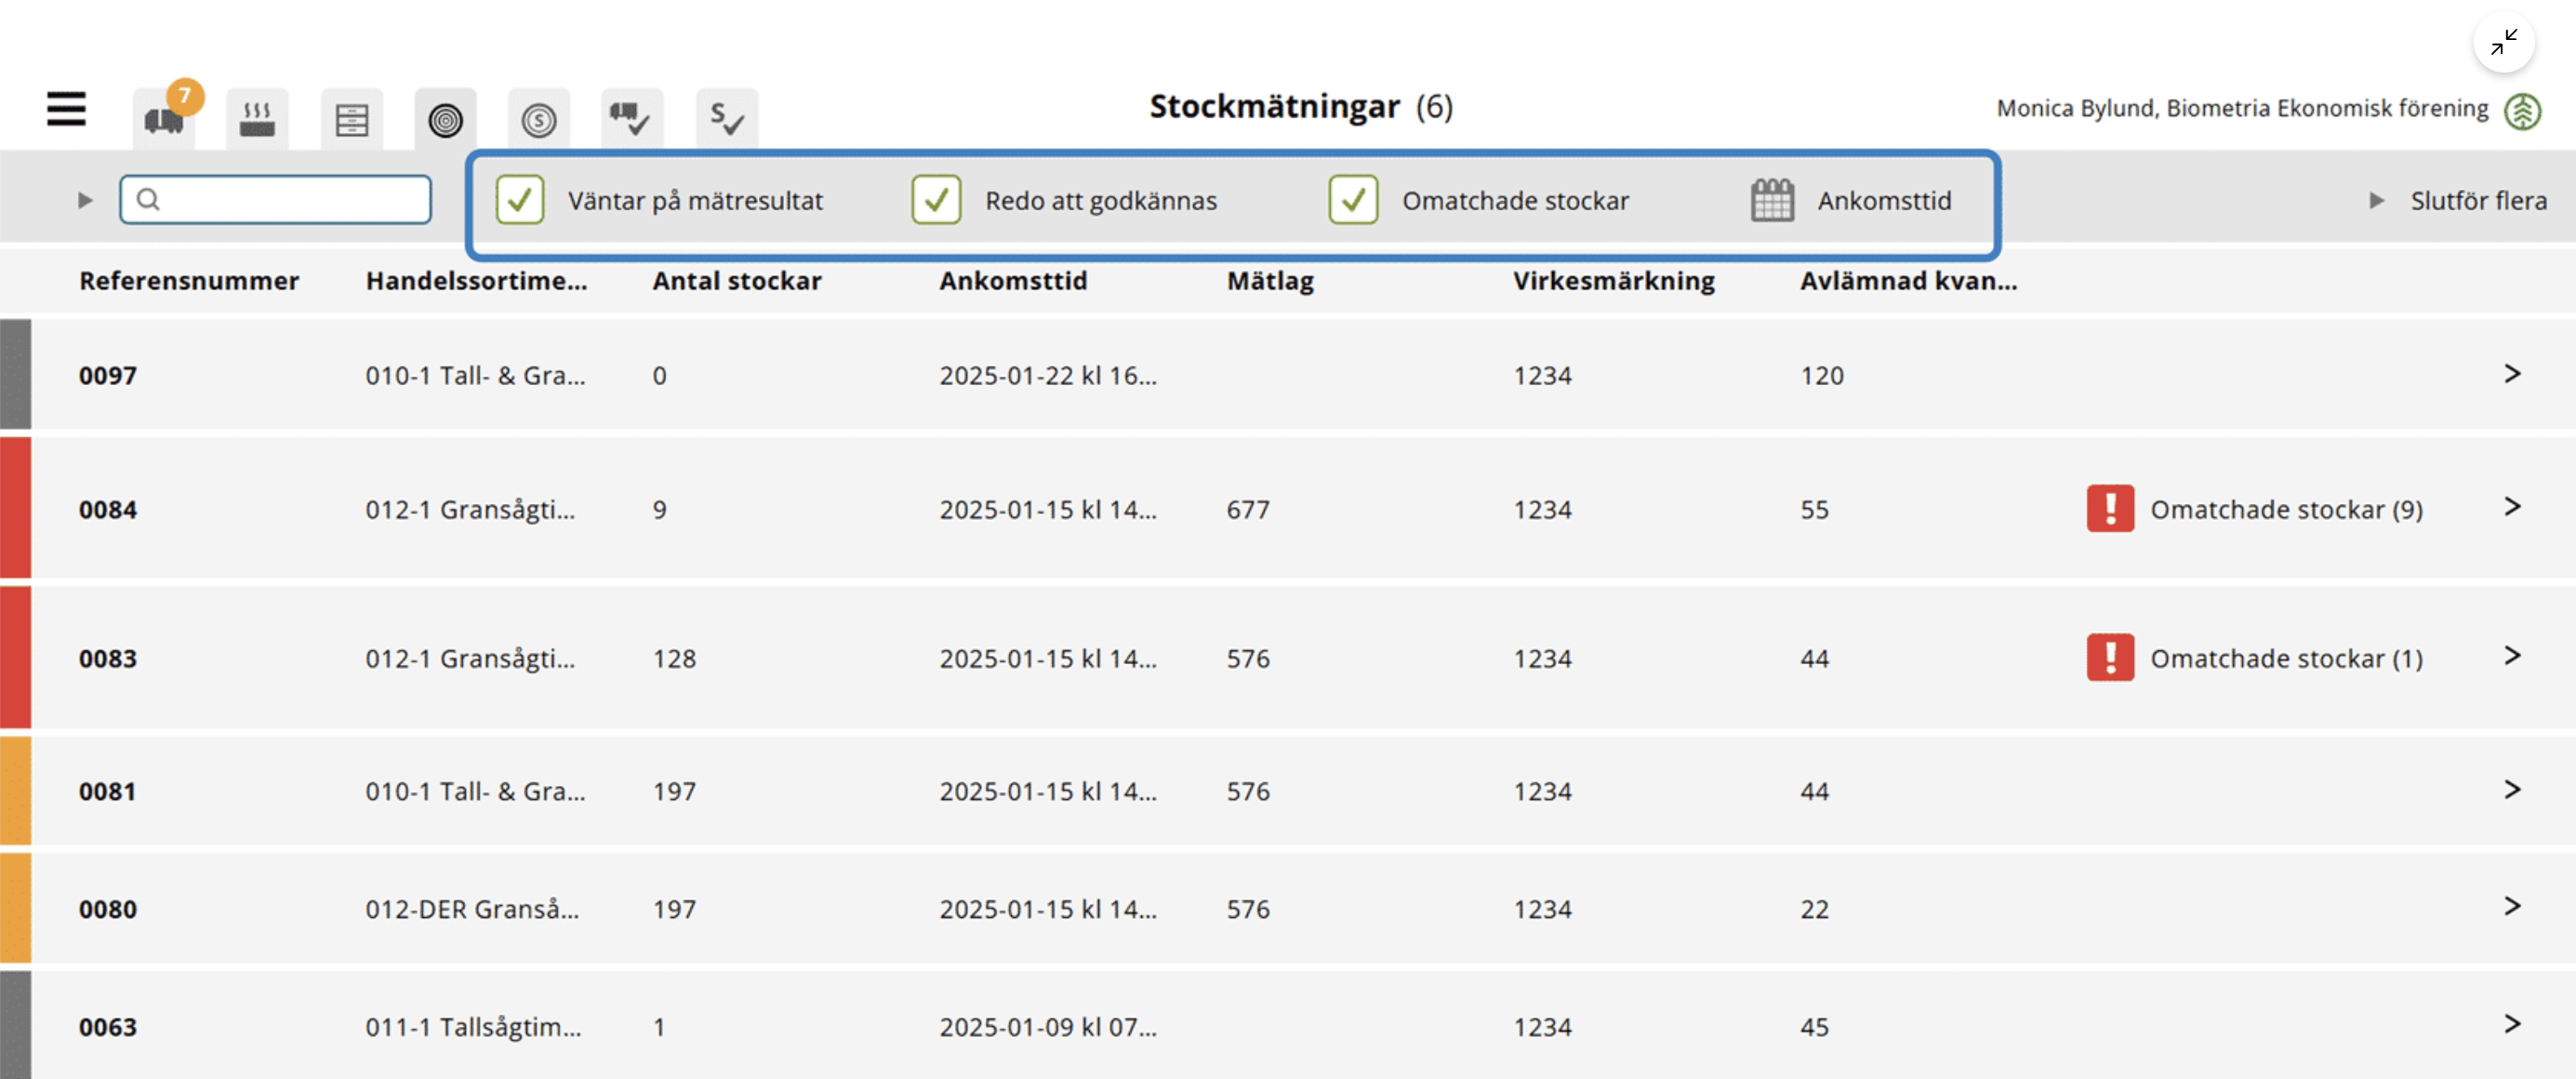Screen dimensions: 2576x1079
Task: Select the log measurement rings icon
Action: [x=445, y=120]
